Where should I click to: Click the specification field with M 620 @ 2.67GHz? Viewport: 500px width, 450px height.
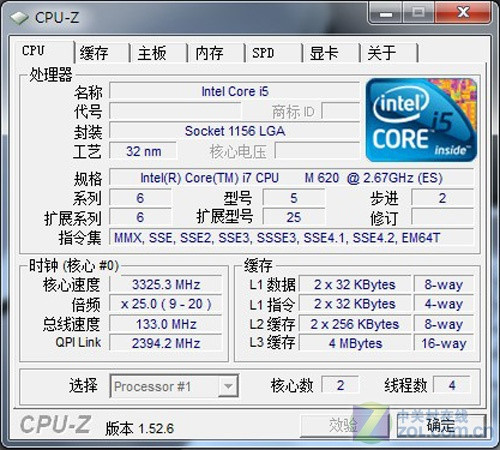point(292,177)
